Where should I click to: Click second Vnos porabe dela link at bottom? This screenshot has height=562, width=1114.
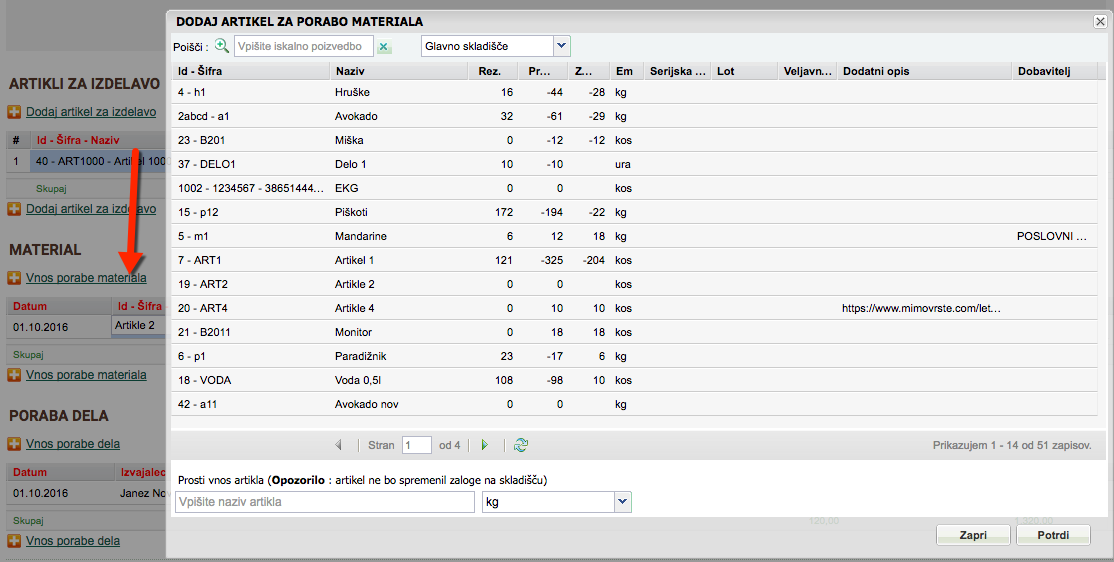[72, 541]
